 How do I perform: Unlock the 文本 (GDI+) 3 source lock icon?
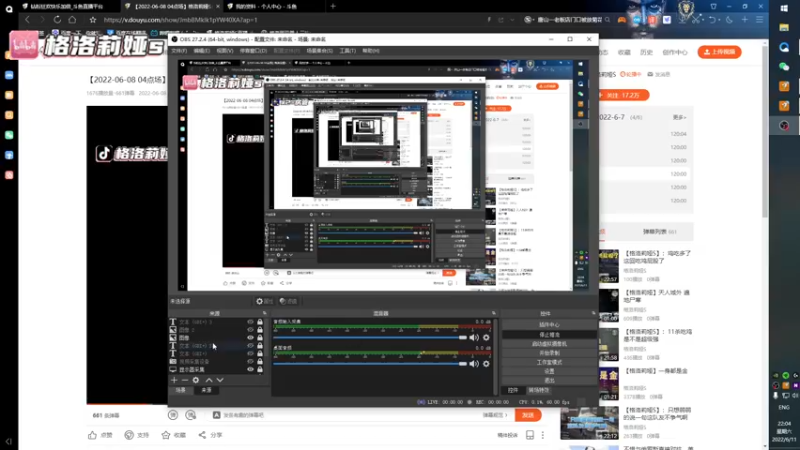(260, 322)
